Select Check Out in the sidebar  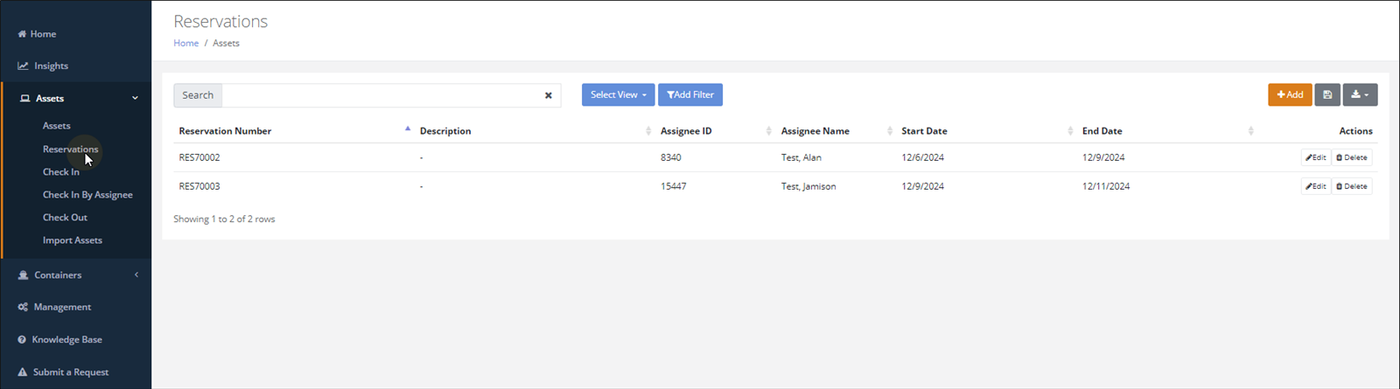pyautogui.click(x=65, y=217)
